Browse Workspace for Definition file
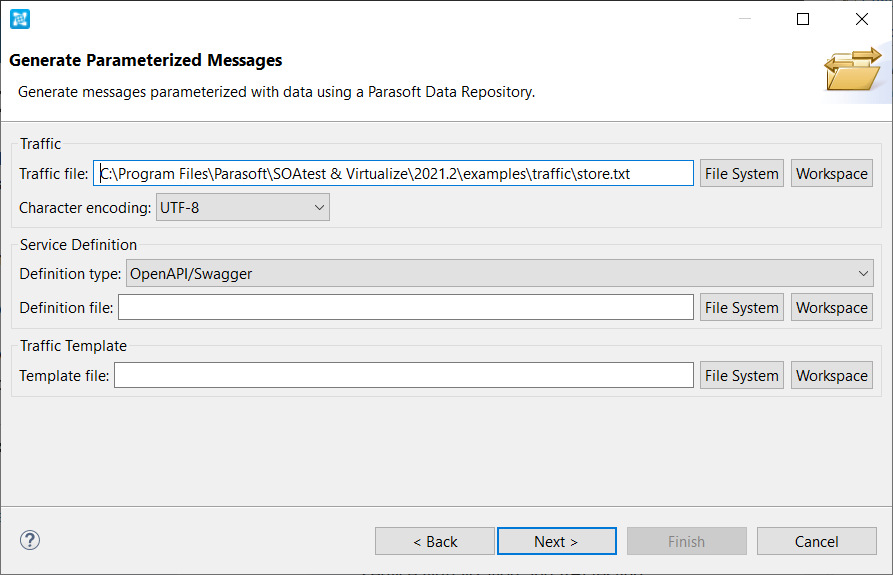This screenshot has width=893, height=575. tap(831, 307)
